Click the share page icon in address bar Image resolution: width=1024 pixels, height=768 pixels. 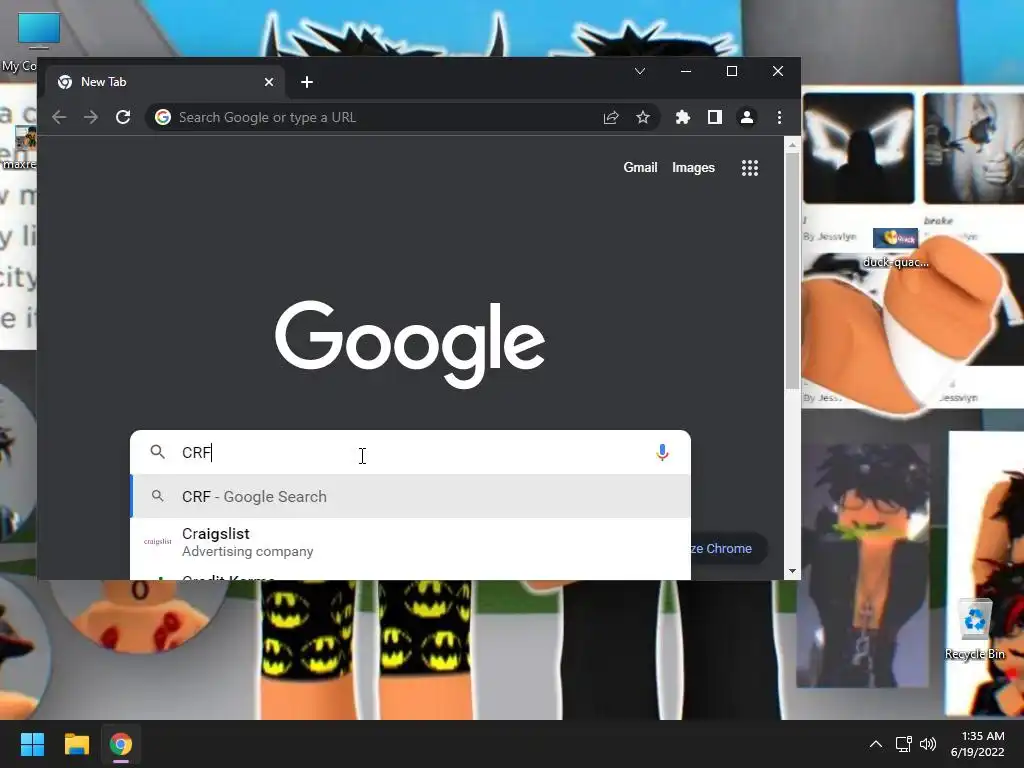pos(611,118)
